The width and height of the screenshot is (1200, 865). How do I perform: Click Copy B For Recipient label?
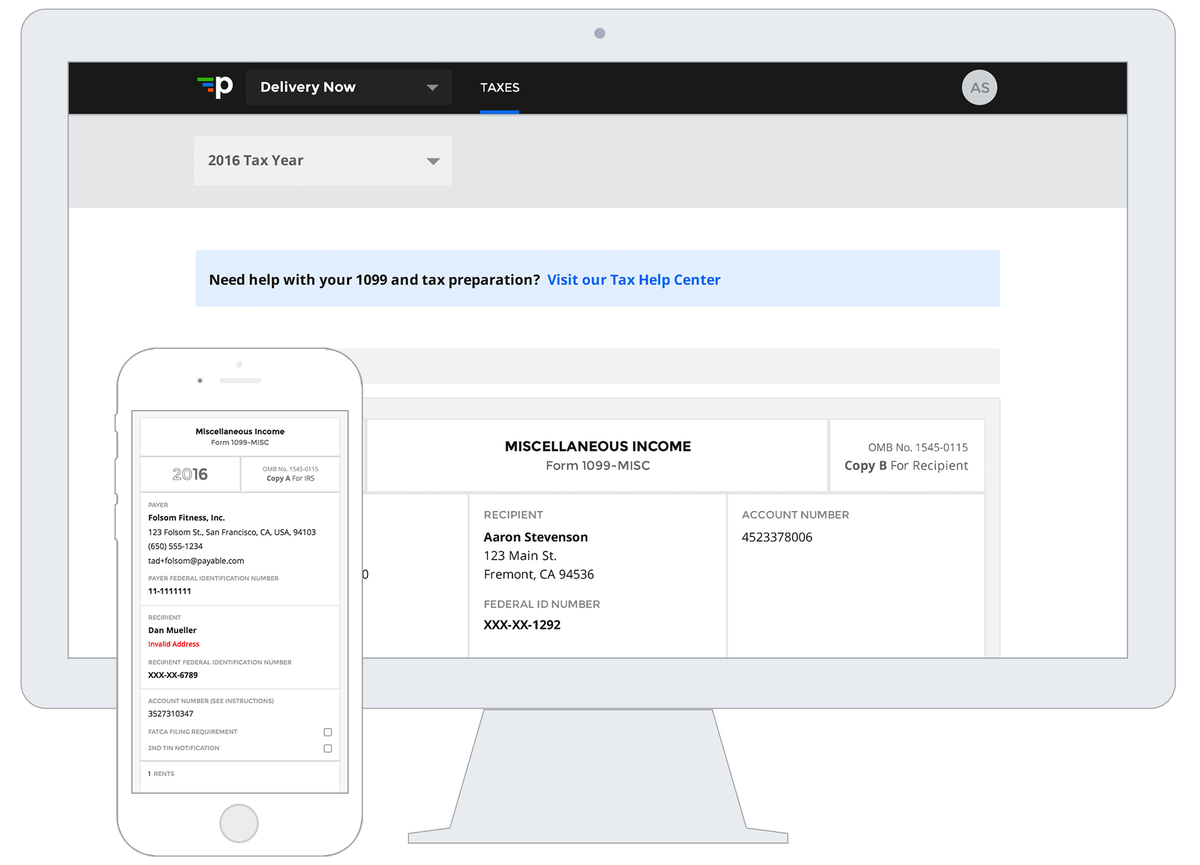[x=906, y=466]
